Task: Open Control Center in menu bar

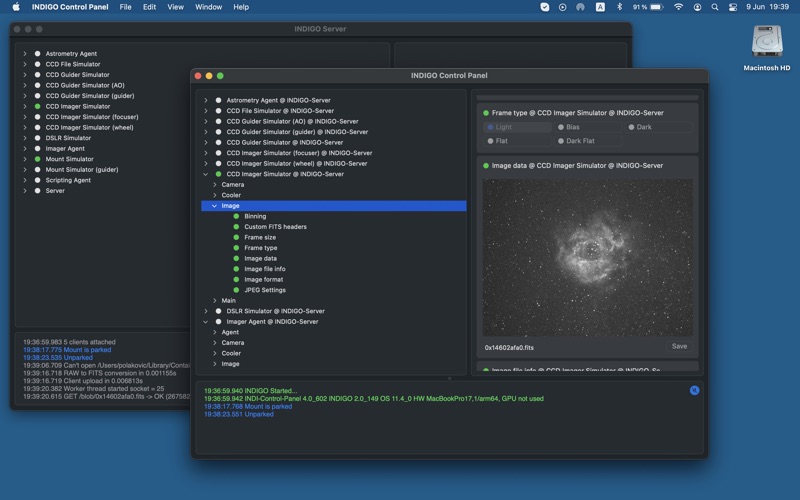Action: pos(733,7)
